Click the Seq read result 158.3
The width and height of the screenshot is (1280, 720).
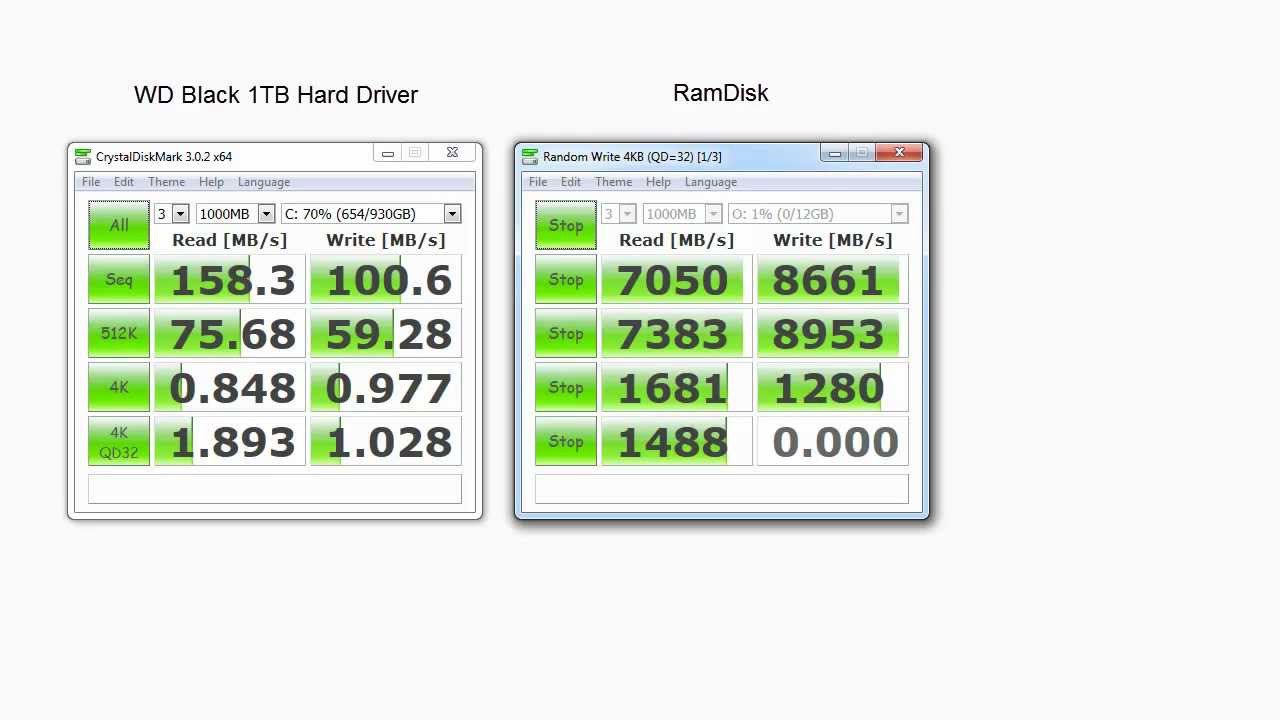click(x=230, y=280)
